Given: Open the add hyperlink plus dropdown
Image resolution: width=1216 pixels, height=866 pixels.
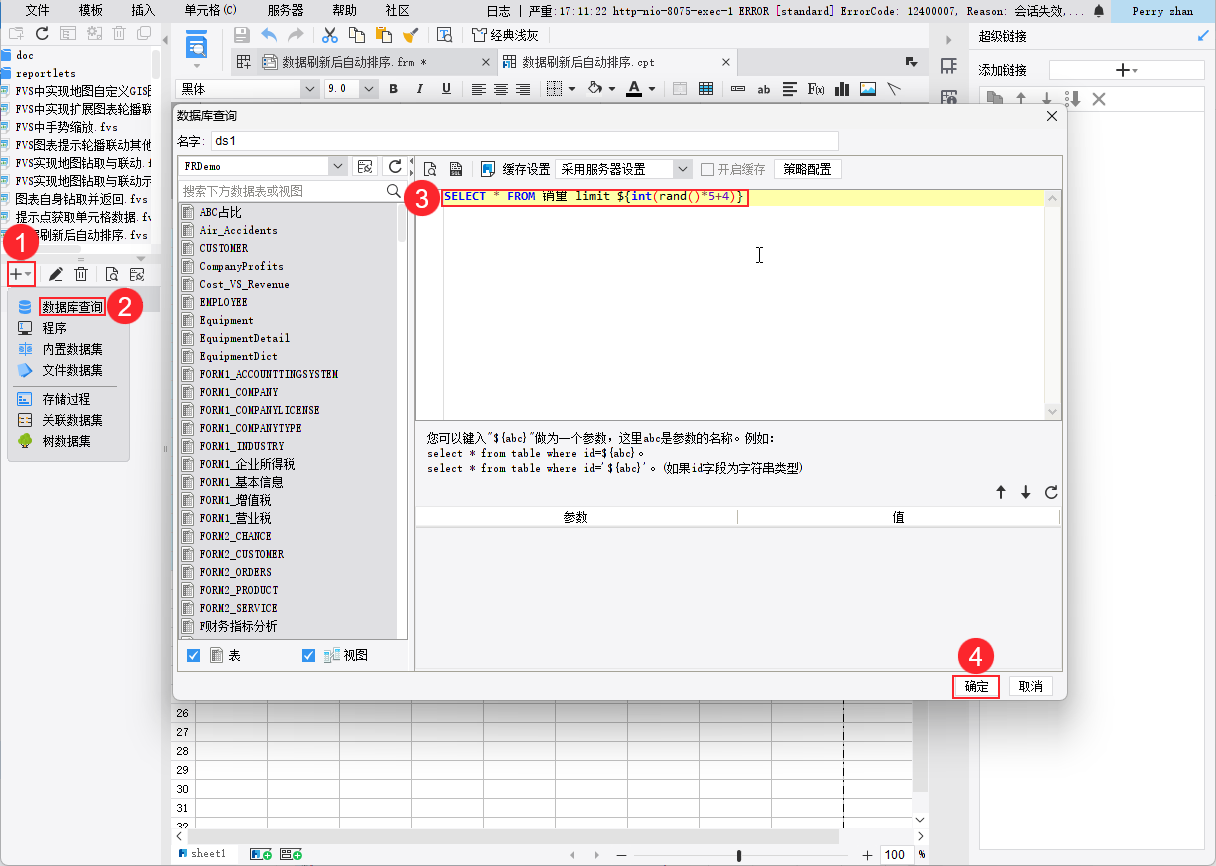Looking at the screenshot, I should [1126, 70].
